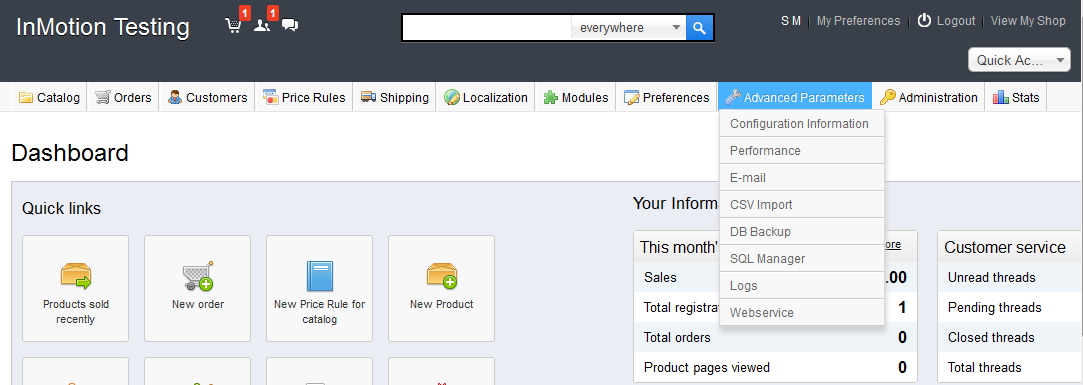The height and width of the screenshot is (385, 1083).
Task: Select DB Backup from the submenu
Action: pyautogui.click(x=802, y=232)
